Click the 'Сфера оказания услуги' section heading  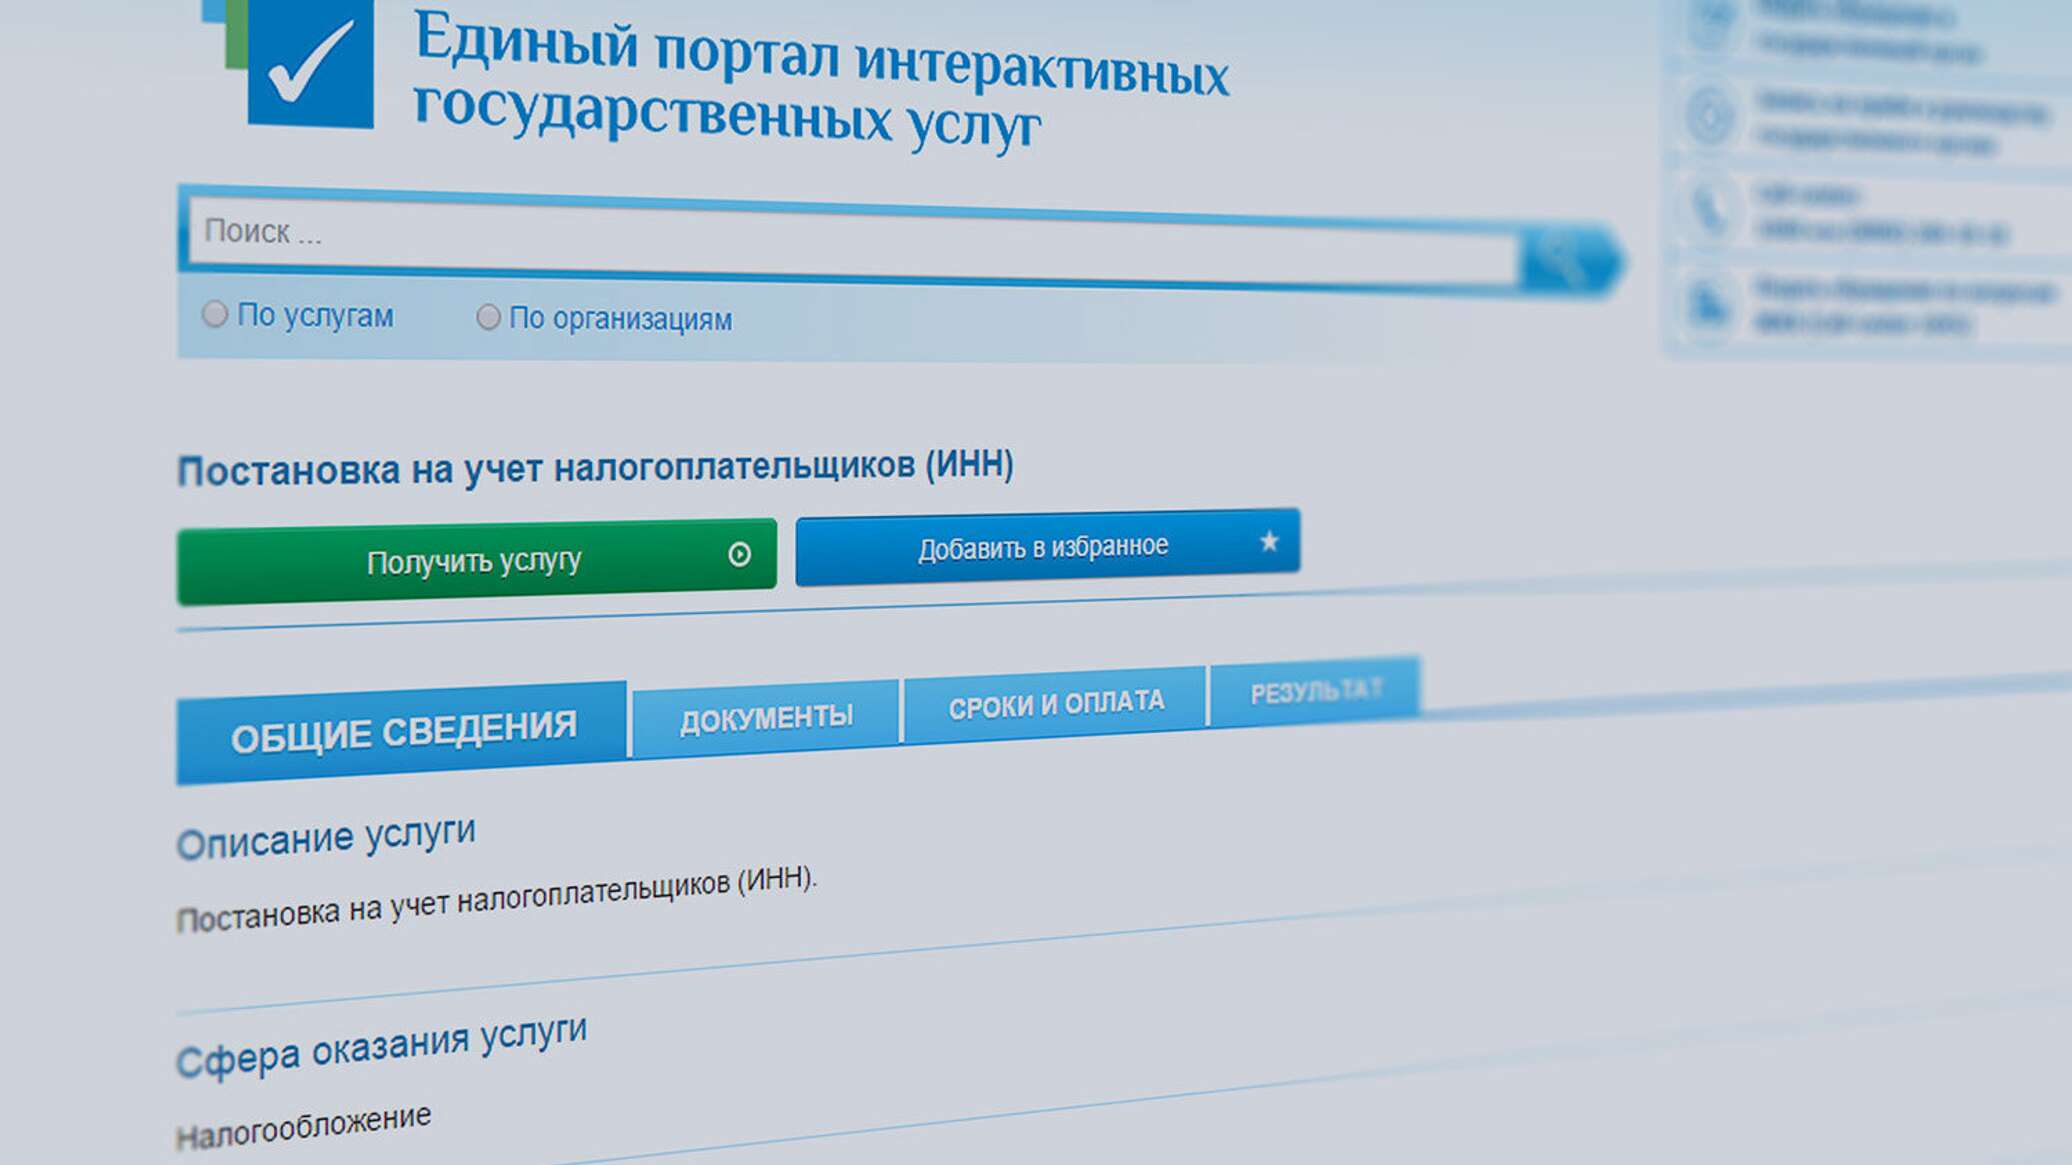pos(381,1046)
